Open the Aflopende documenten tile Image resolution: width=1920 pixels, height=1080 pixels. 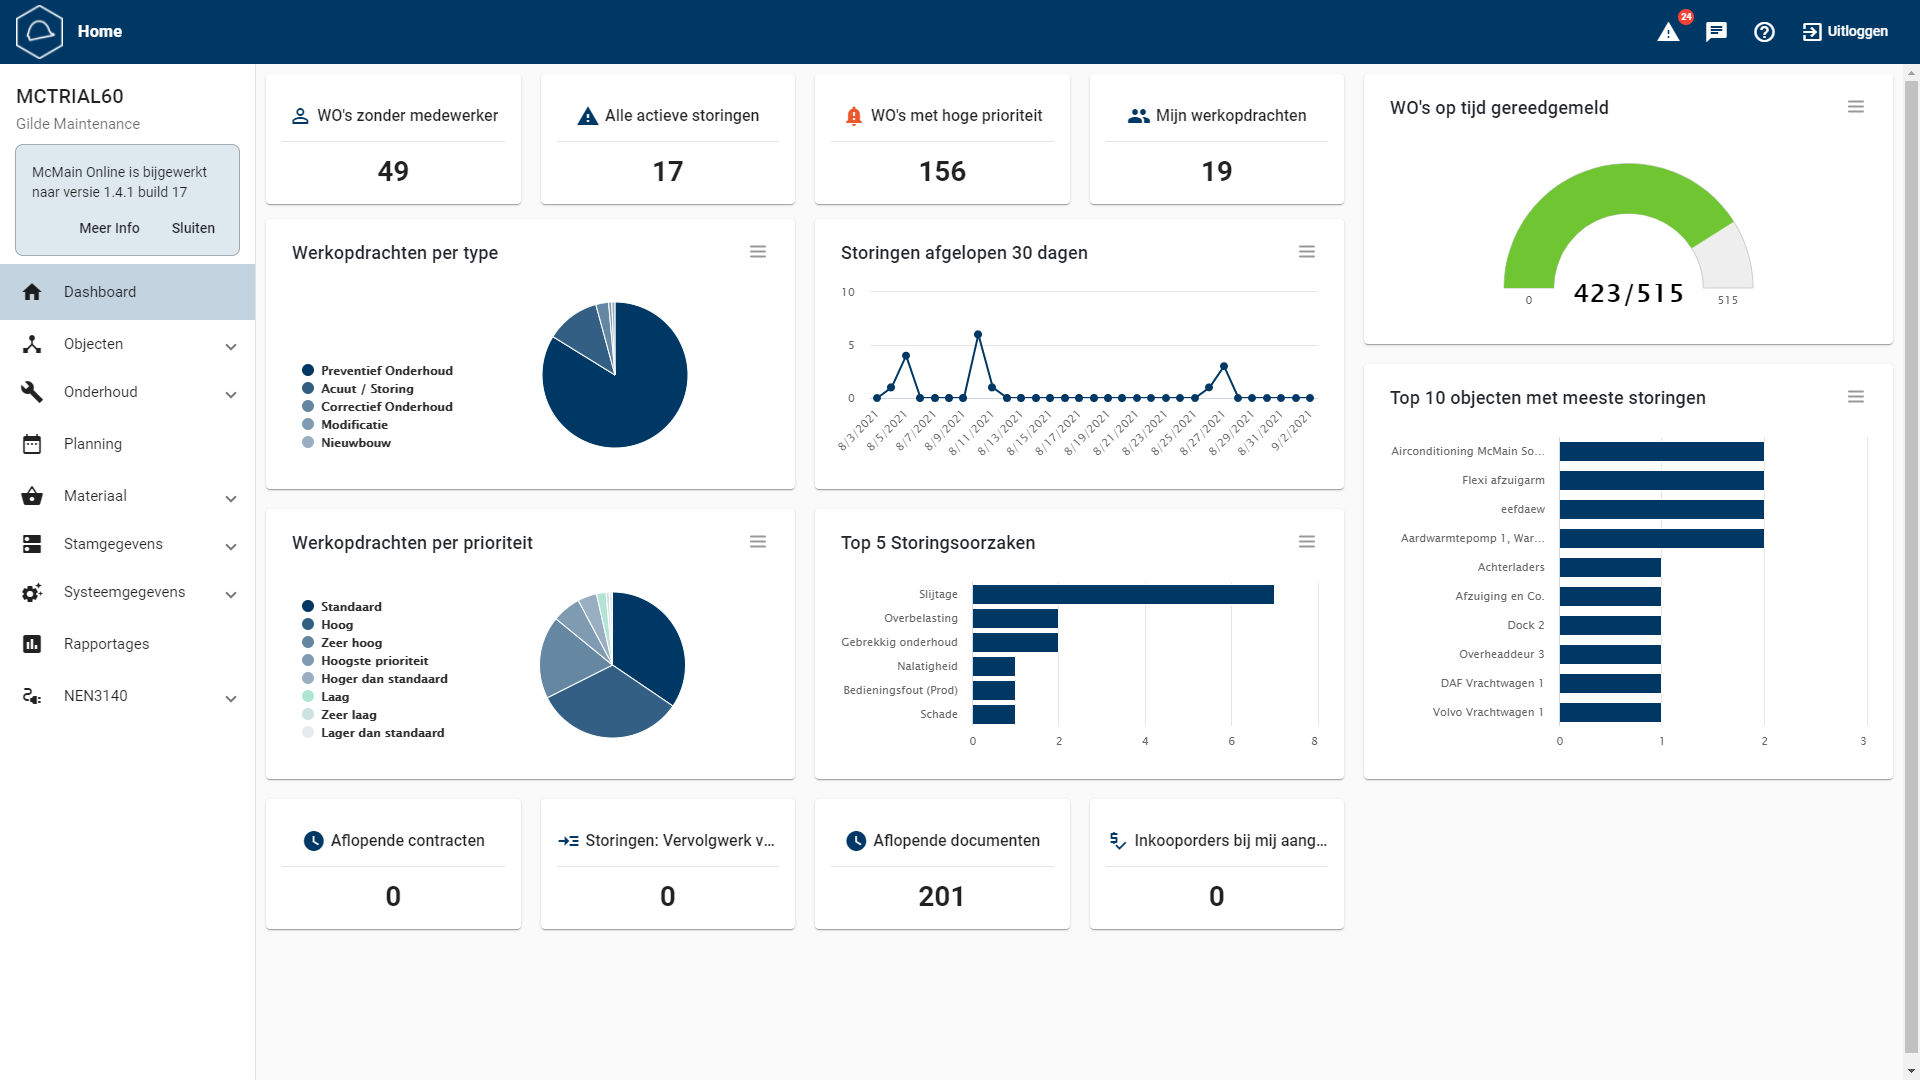(x=942, y=864)
